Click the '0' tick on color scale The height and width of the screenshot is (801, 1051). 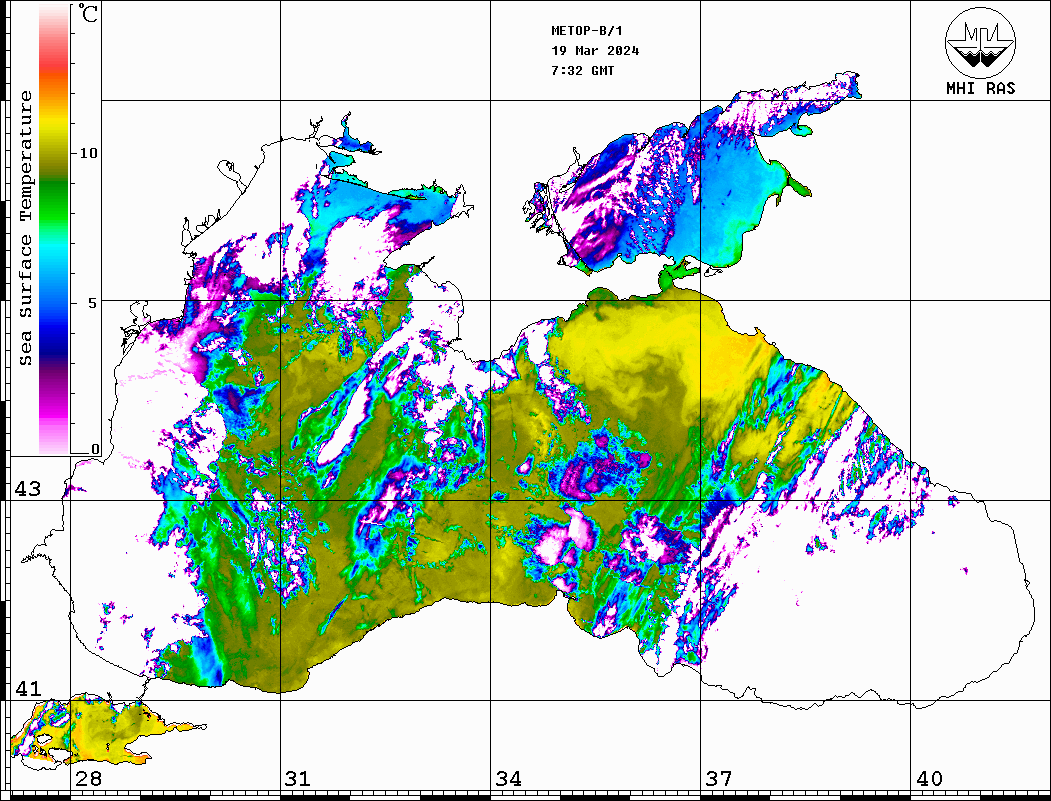pyautogui.click(x=95, y=449)
